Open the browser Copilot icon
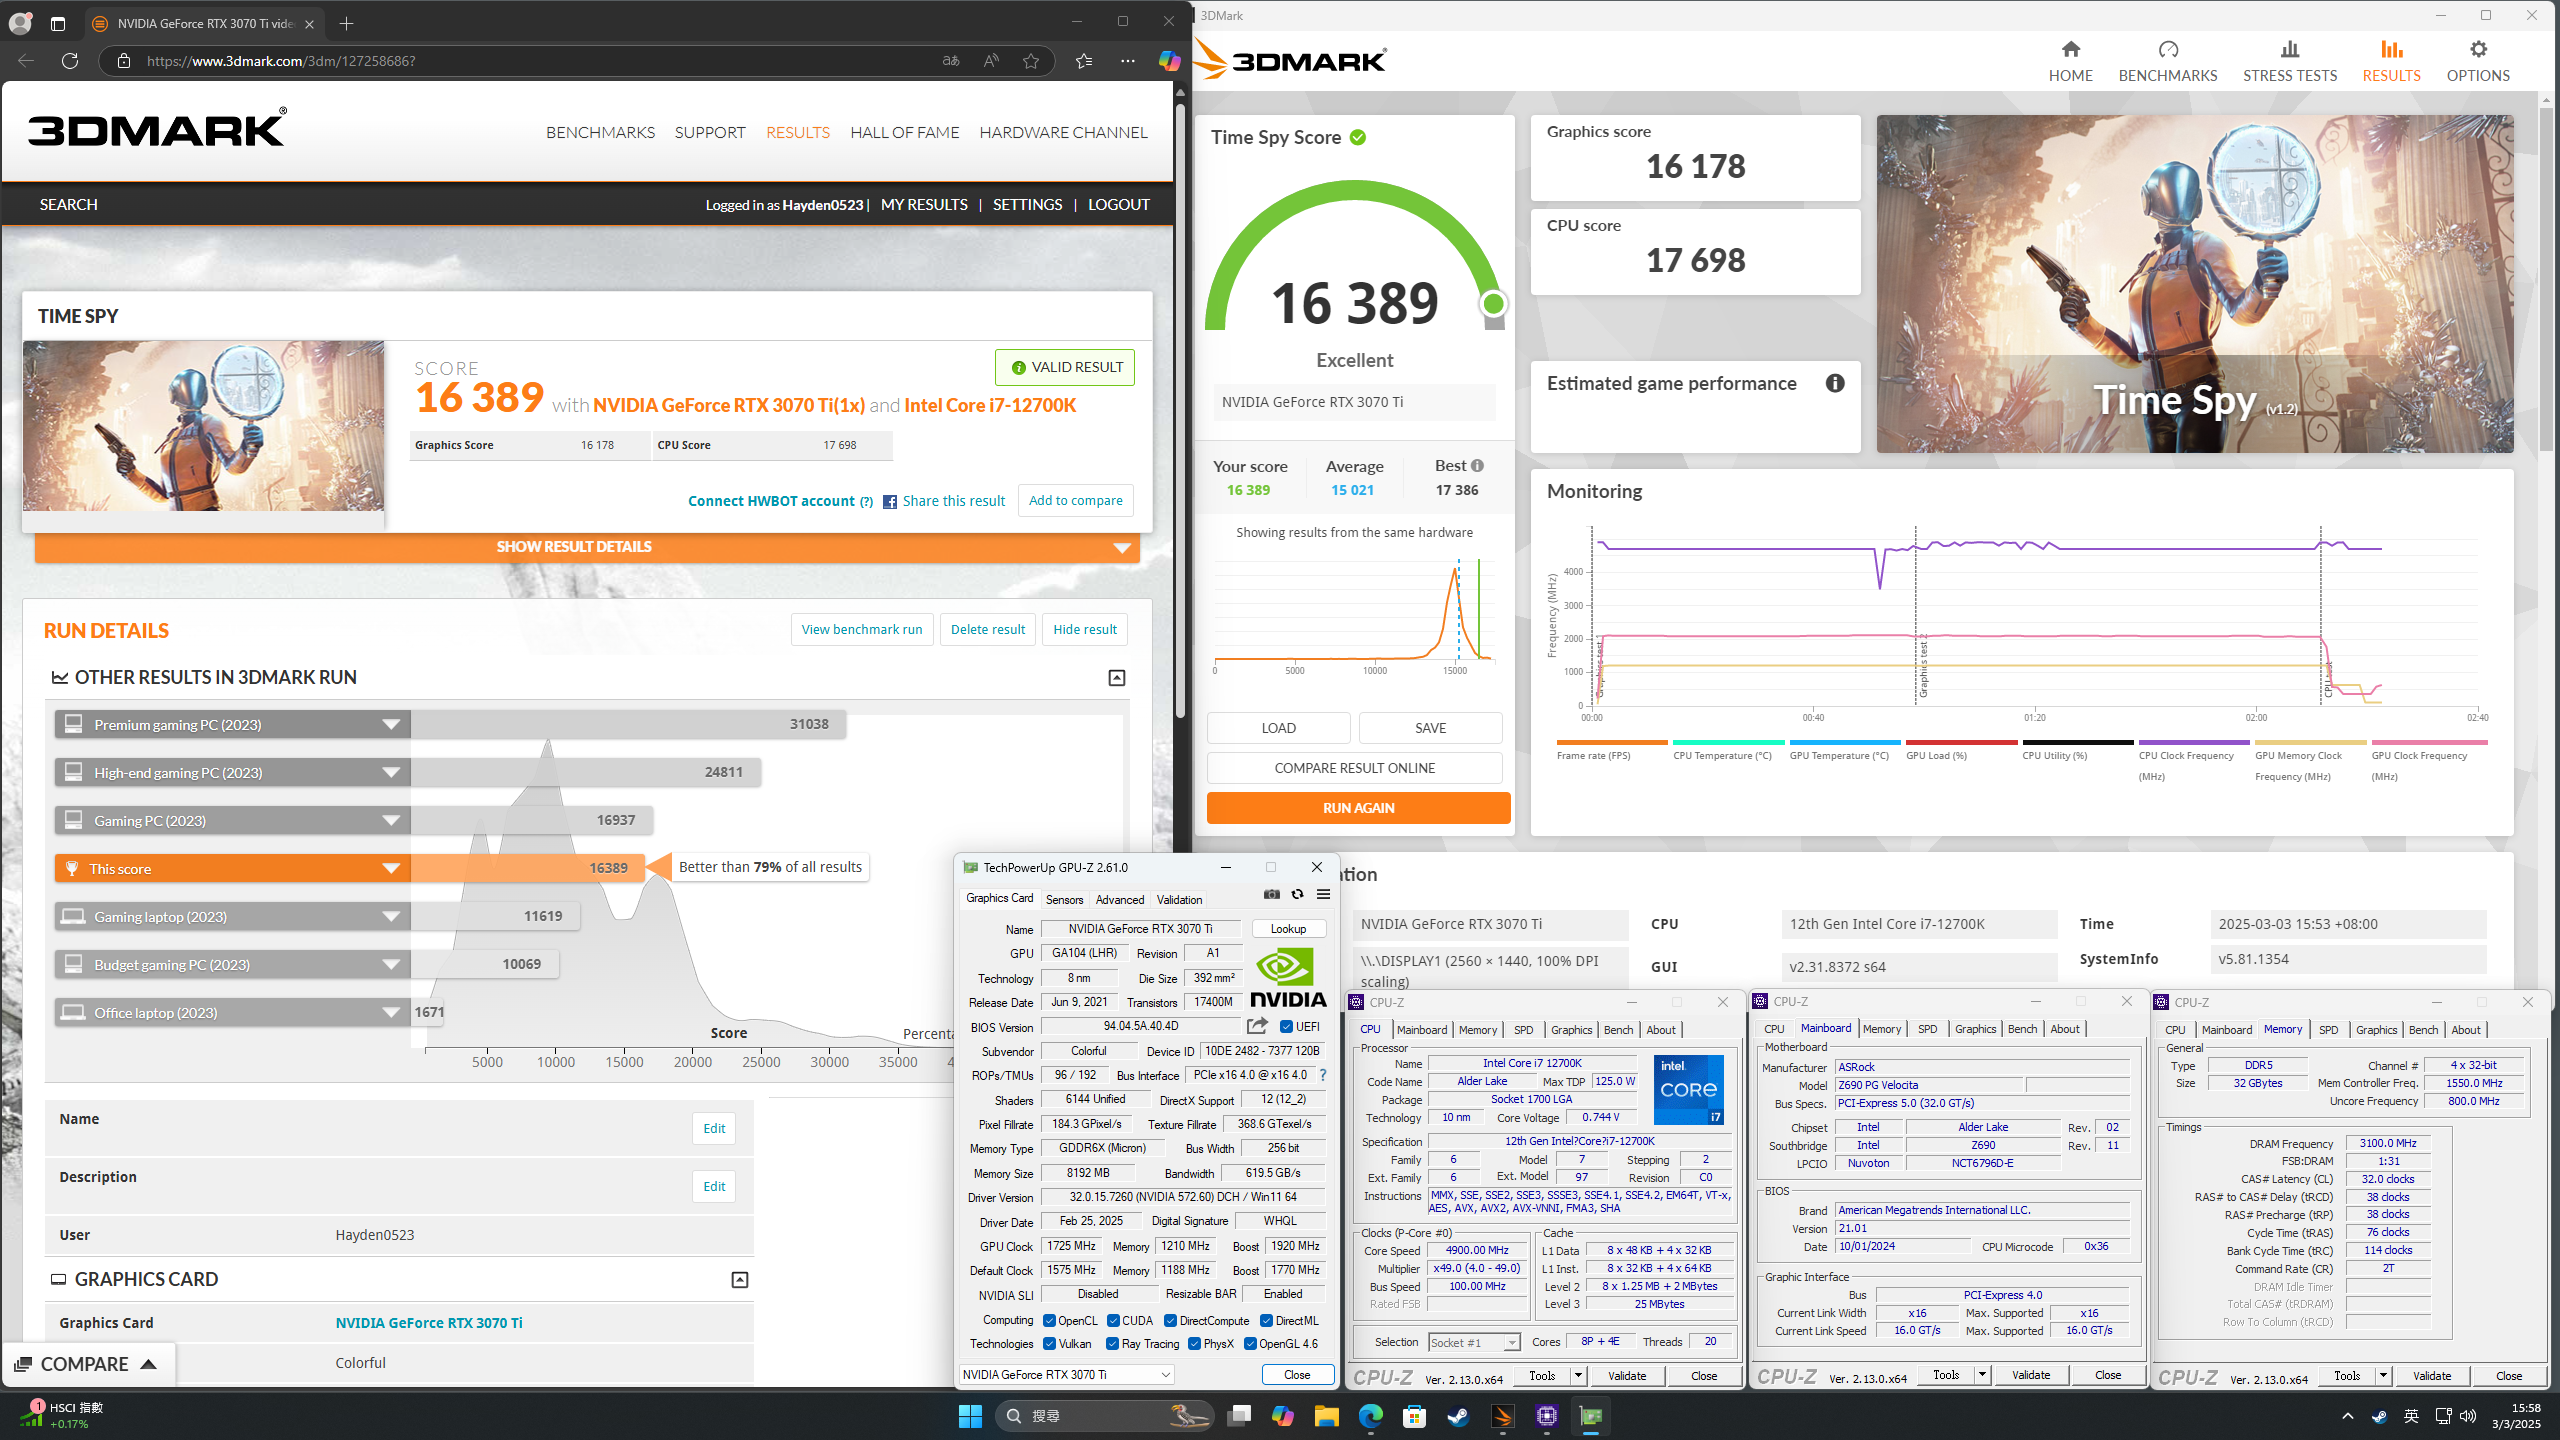 tap(1169, 61)
